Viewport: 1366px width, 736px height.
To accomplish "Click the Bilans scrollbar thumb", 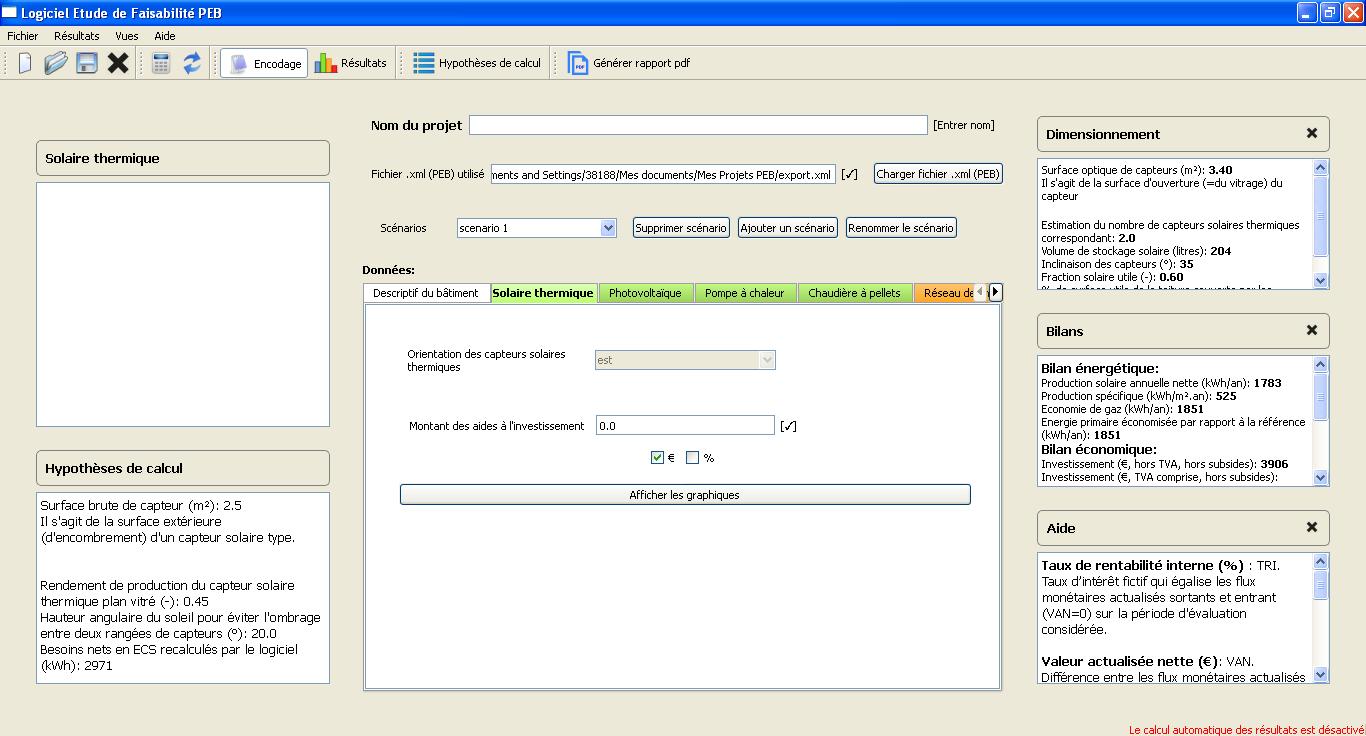I will [1320, 397].
